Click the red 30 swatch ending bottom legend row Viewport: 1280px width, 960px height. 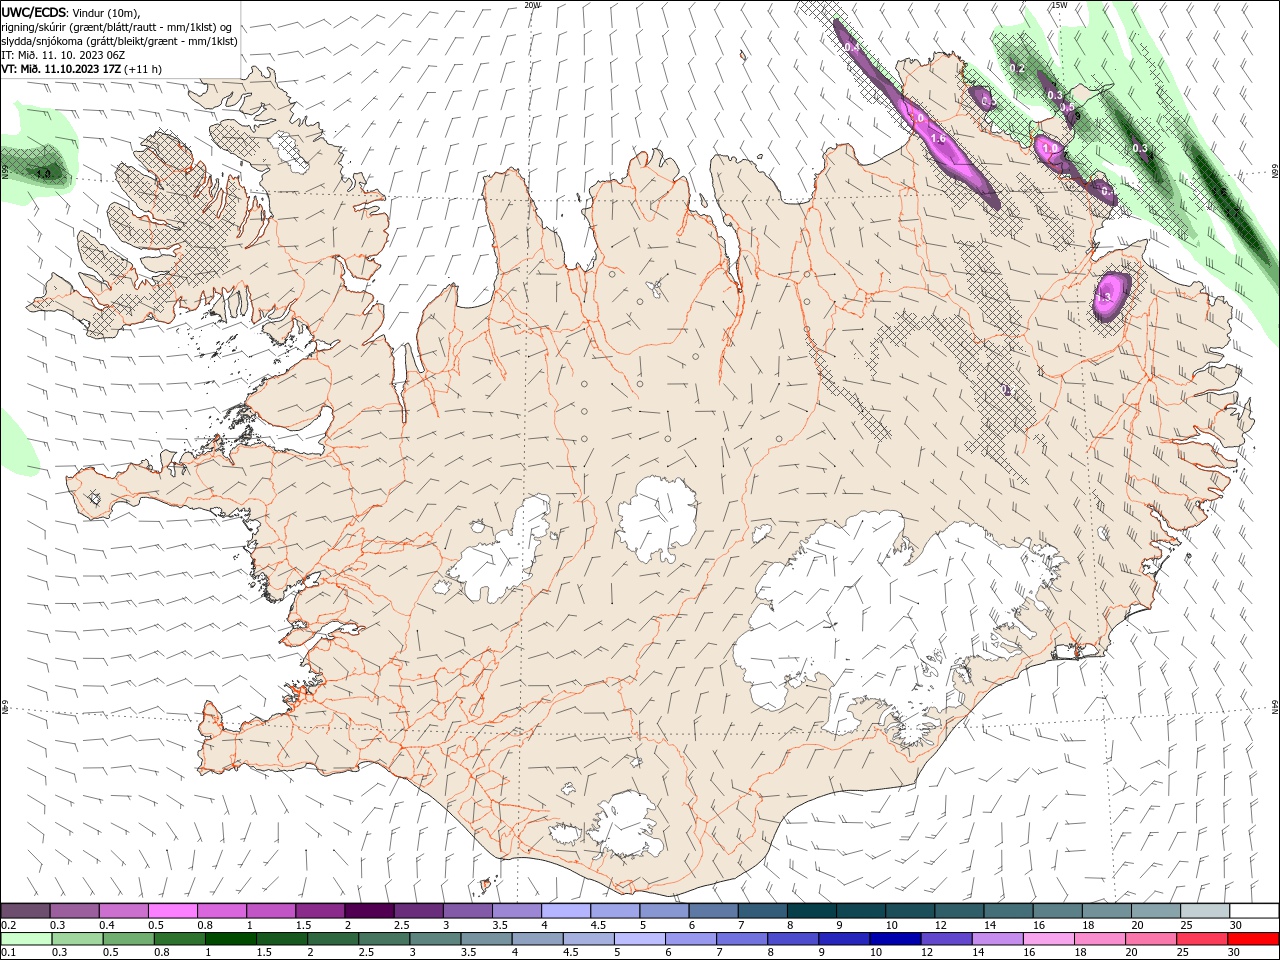pyautogui.click(x=1254, y=939)
